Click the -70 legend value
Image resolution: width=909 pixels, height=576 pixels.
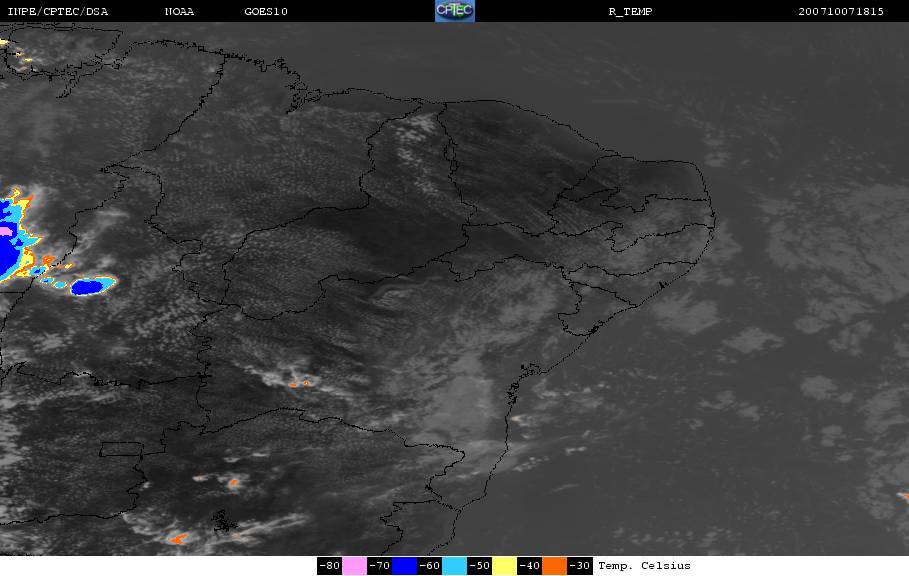click(379, 566)
